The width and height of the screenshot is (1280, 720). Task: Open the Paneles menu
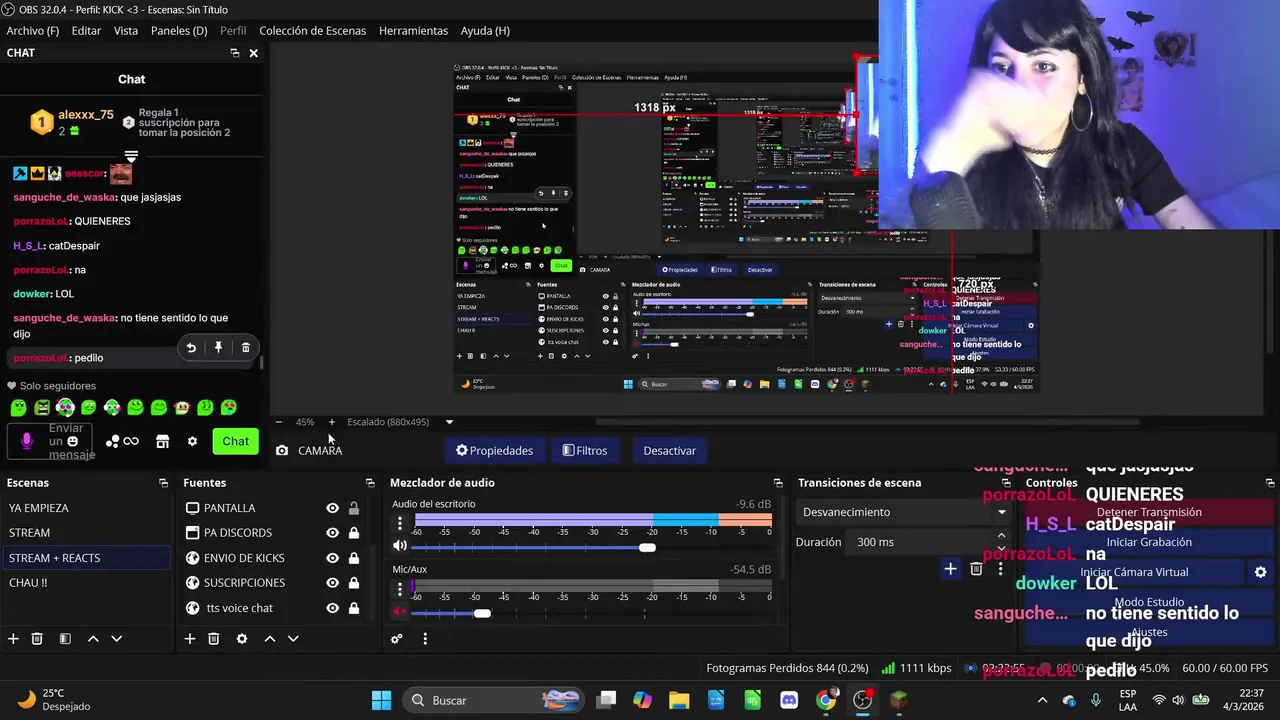click(x=179, y=31)
